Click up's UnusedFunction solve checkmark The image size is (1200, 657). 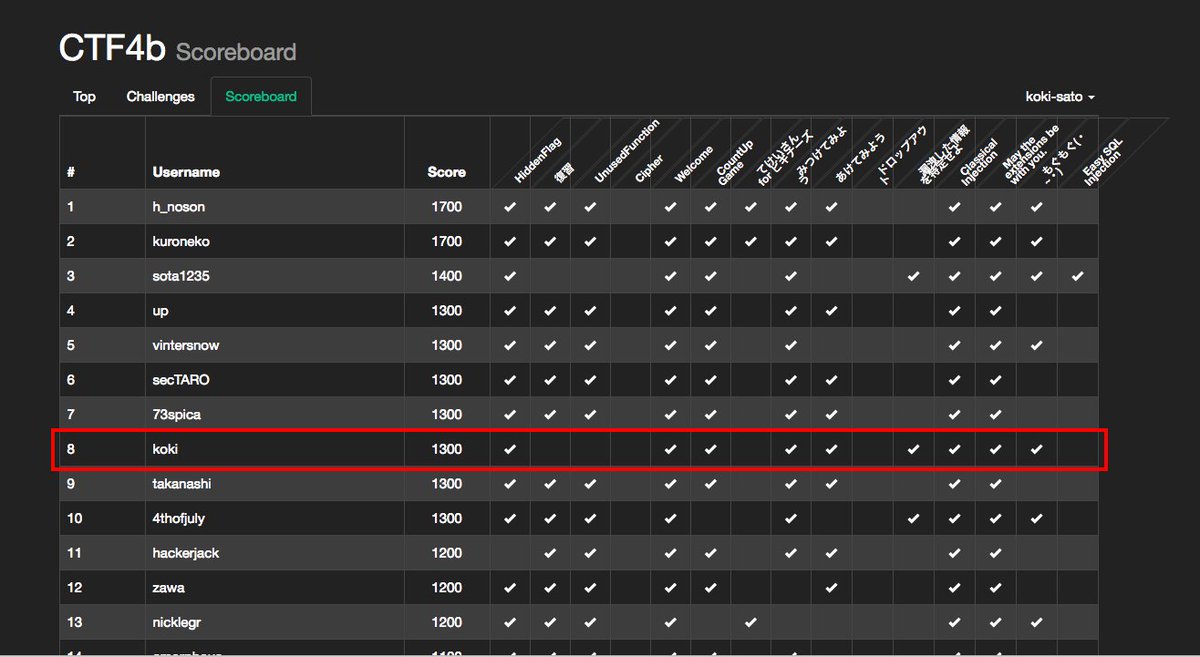pyautogui.click(x=590, y=310)
